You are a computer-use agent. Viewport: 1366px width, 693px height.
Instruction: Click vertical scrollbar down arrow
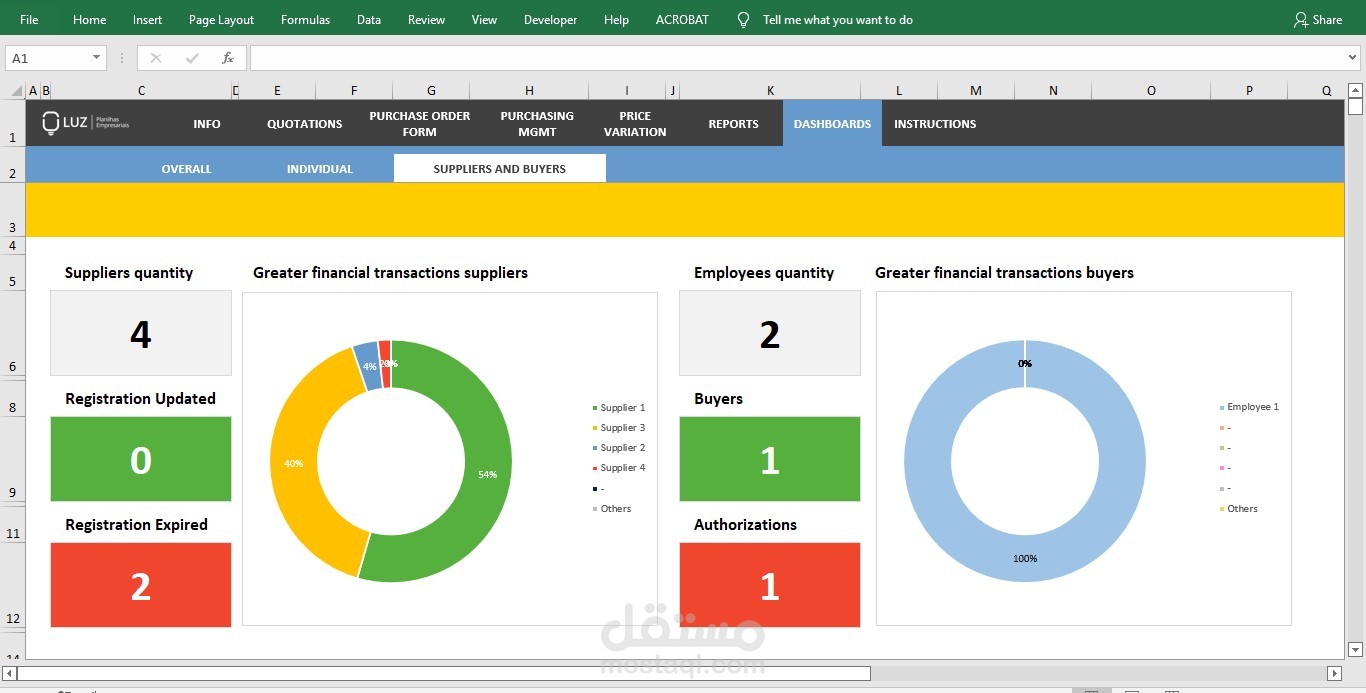[x=1355, y=648]
